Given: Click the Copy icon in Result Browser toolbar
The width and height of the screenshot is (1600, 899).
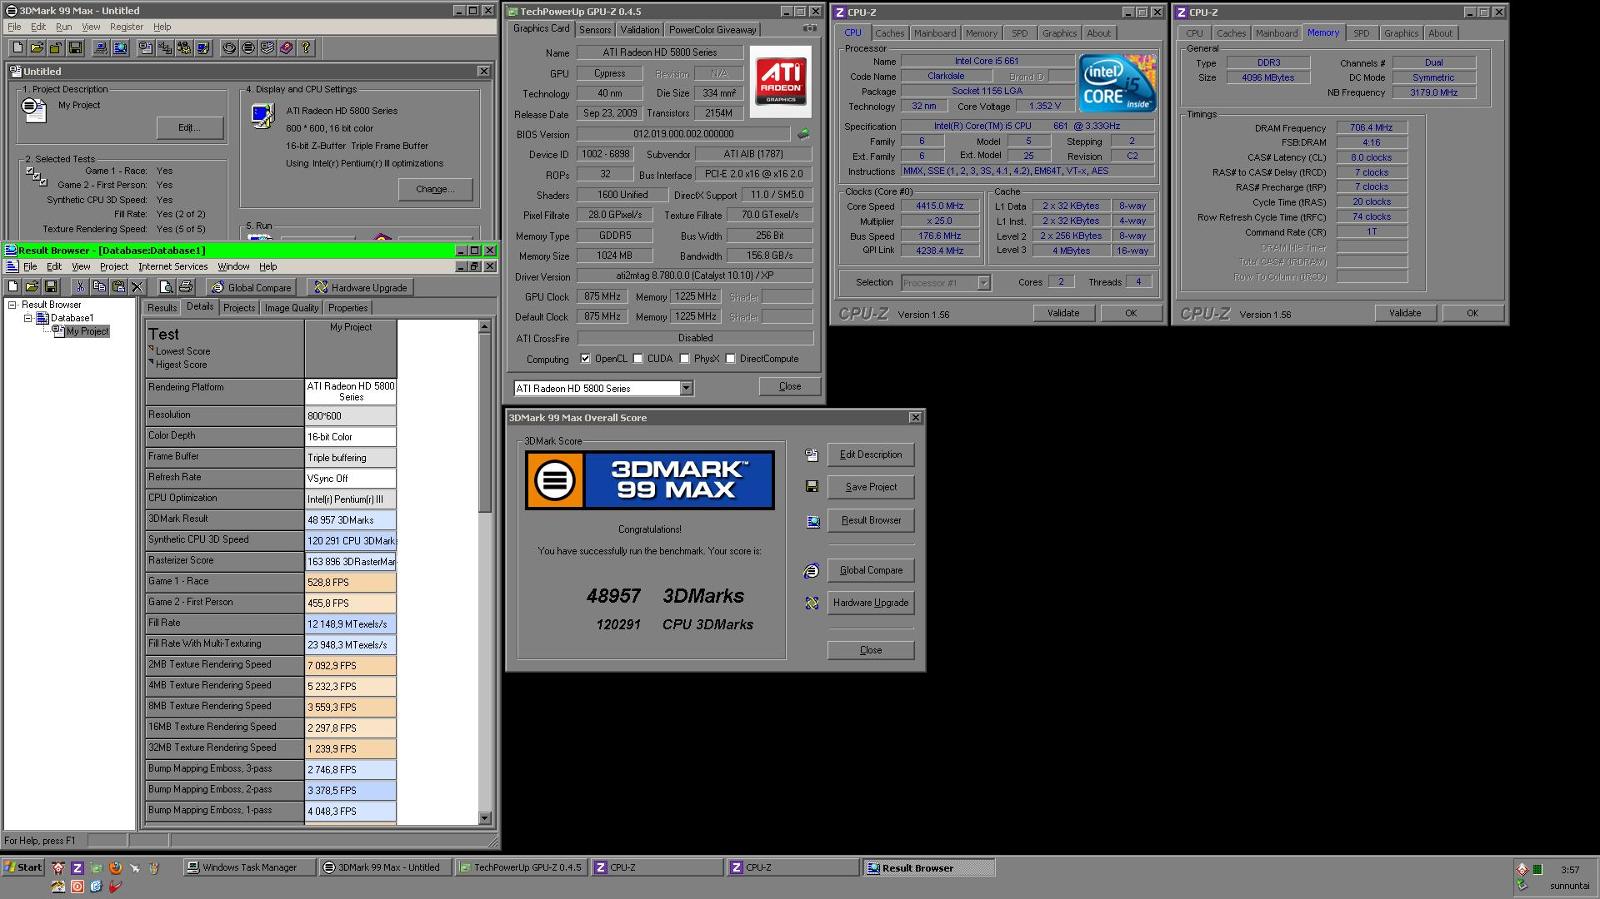Looking at the screenshot, I should pos(99,287).
